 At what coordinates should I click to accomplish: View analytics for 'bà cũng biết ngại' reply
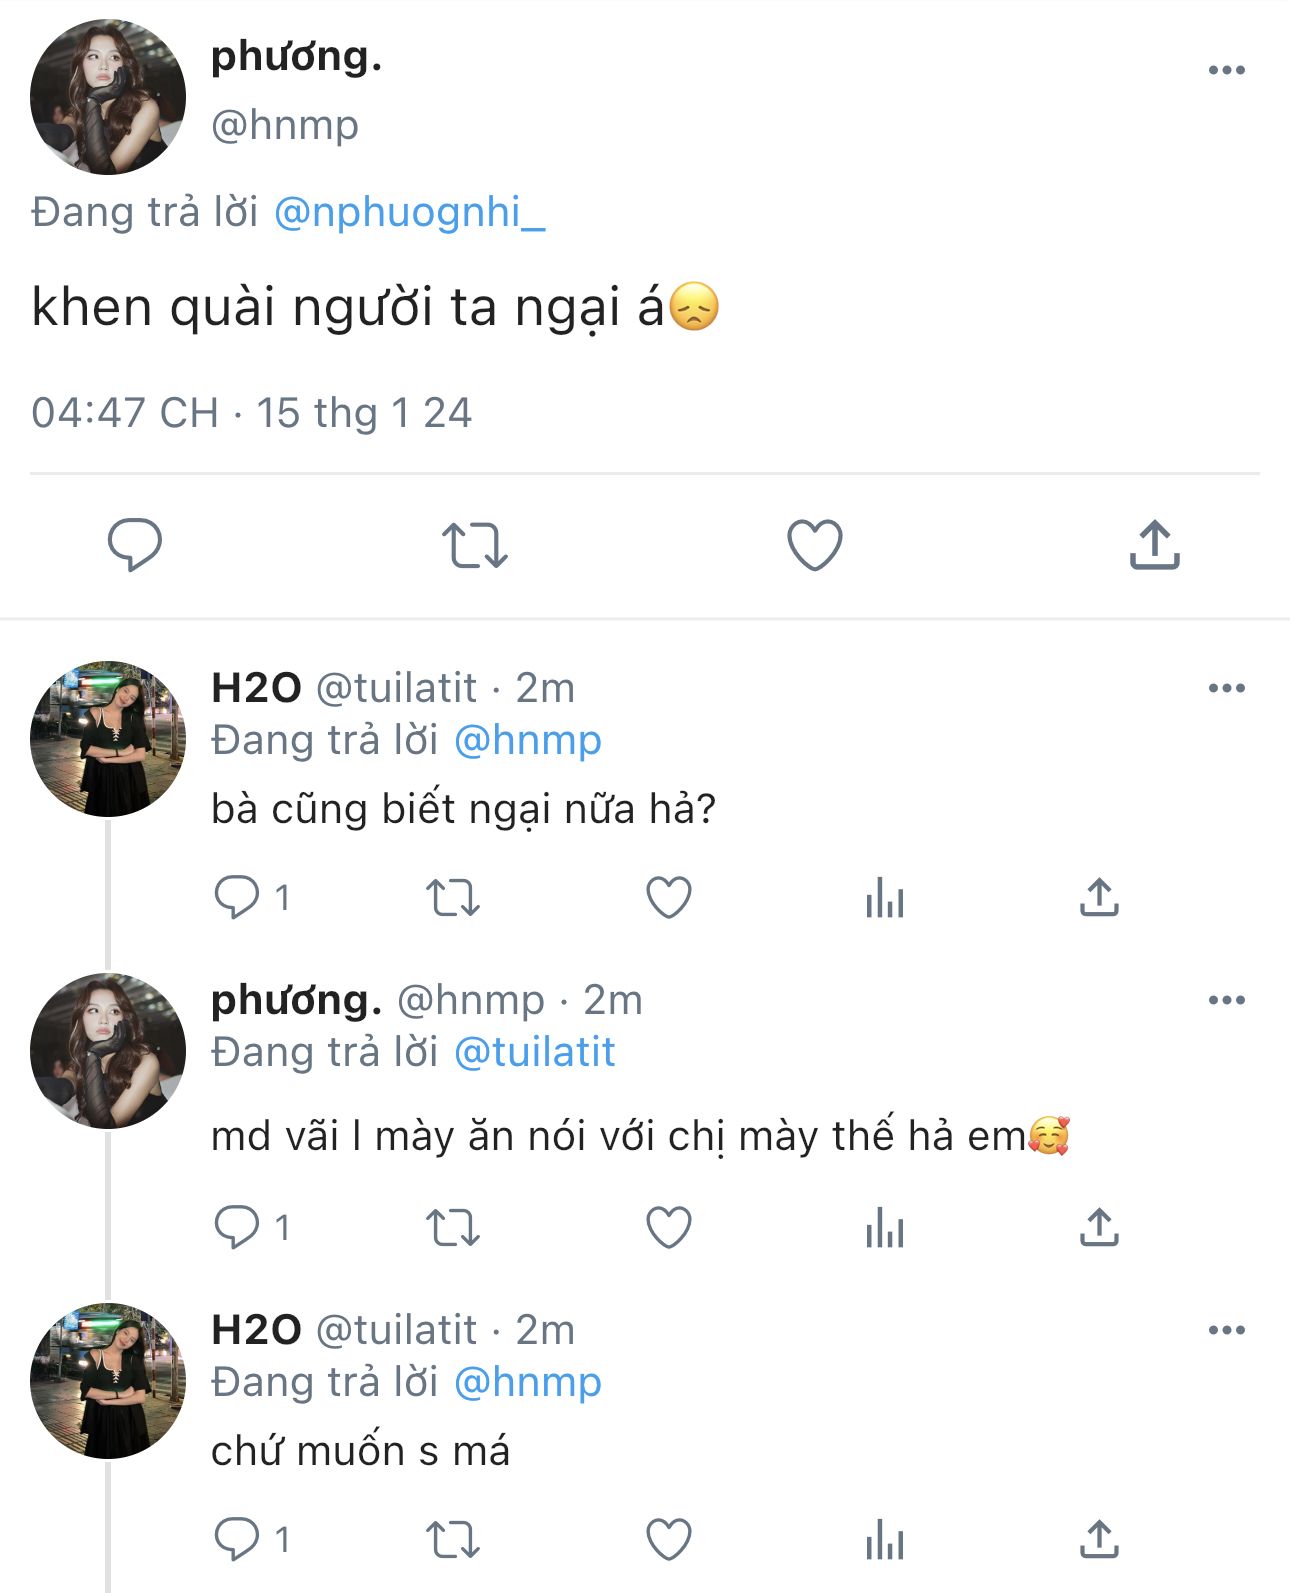click(x=885, y=897)
